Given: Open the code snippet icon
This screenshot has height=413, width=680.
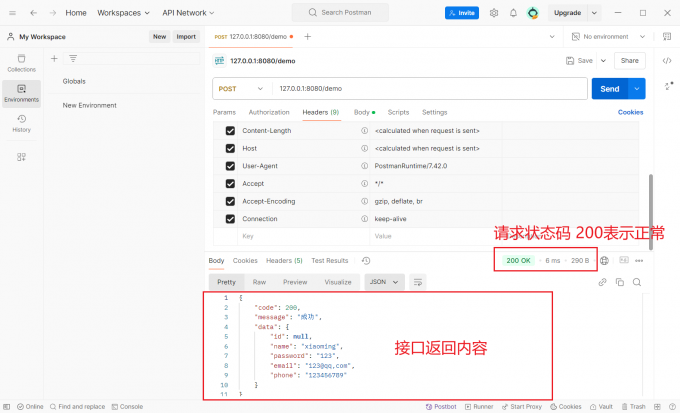Looking at the screenshot, I should pos(667,61).
